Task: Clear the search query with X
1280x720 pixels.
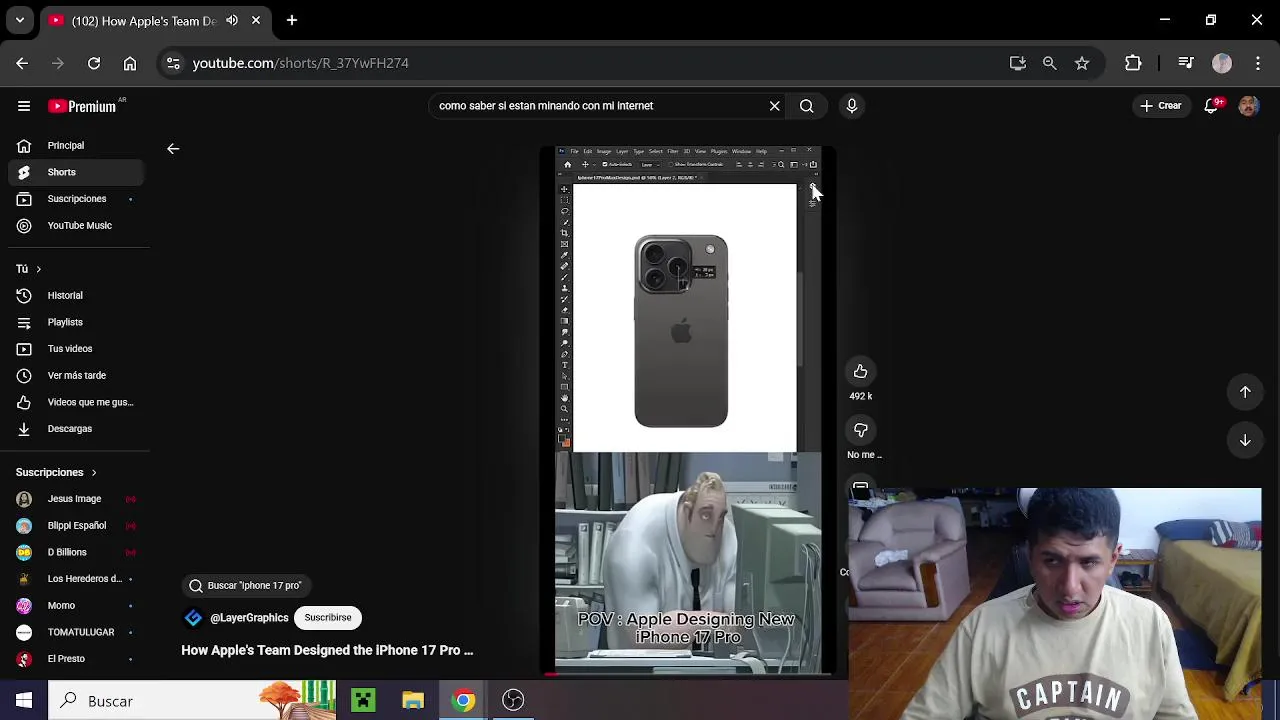Action: click(x=774, y=106)
